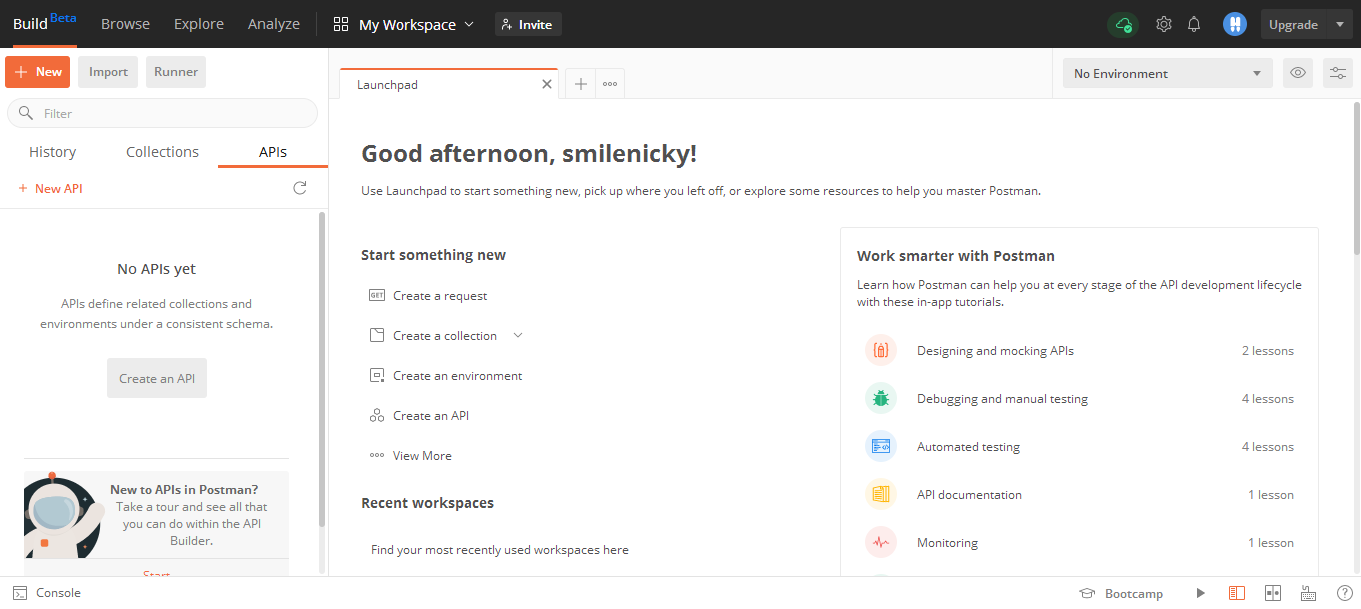Screen dimensions: 1361x609
Task: Open the keyboard shortcuts icon
Action: coord(1308,593)
